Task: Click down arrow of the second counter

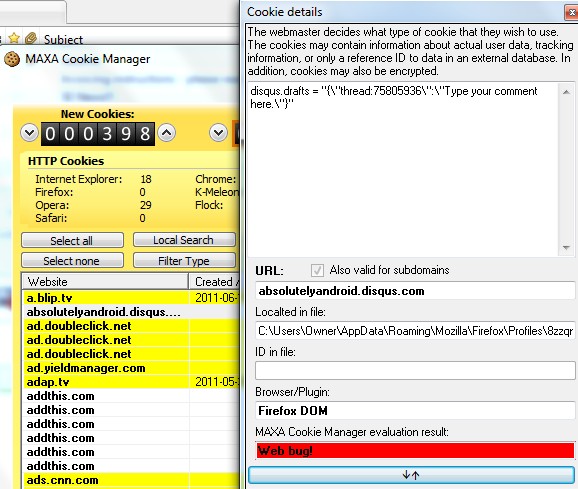Action: coord(218,133)
